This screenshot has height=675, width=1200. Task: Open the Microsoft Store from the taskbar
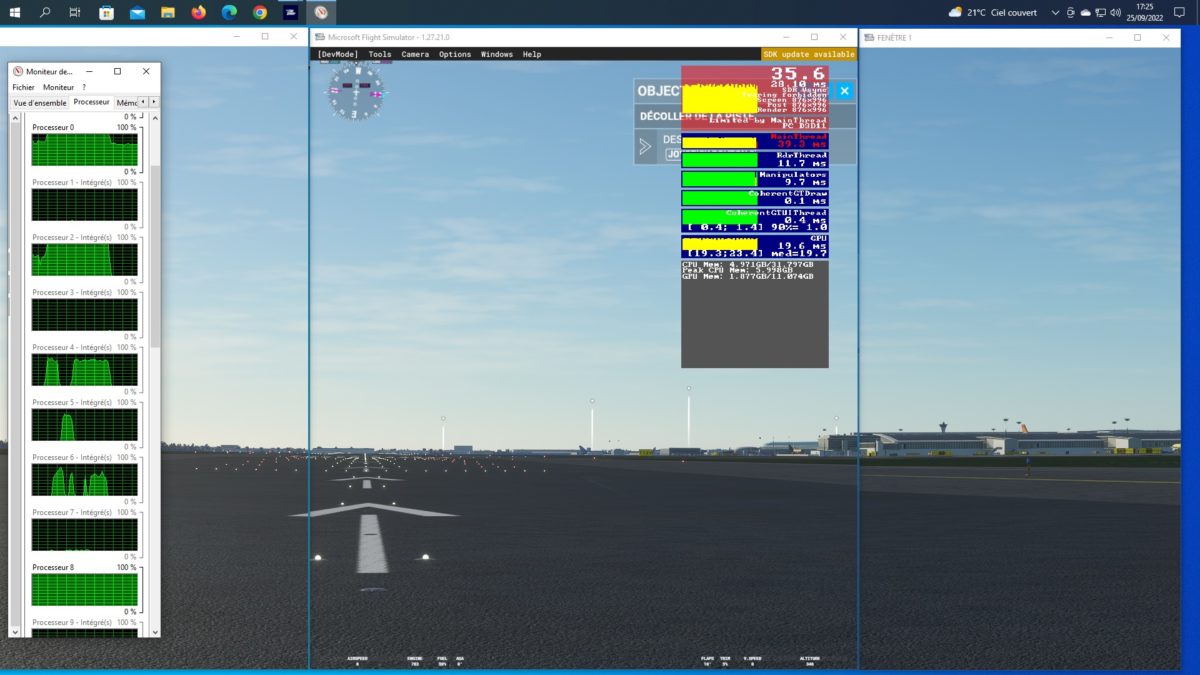click(x=107, y=12)
